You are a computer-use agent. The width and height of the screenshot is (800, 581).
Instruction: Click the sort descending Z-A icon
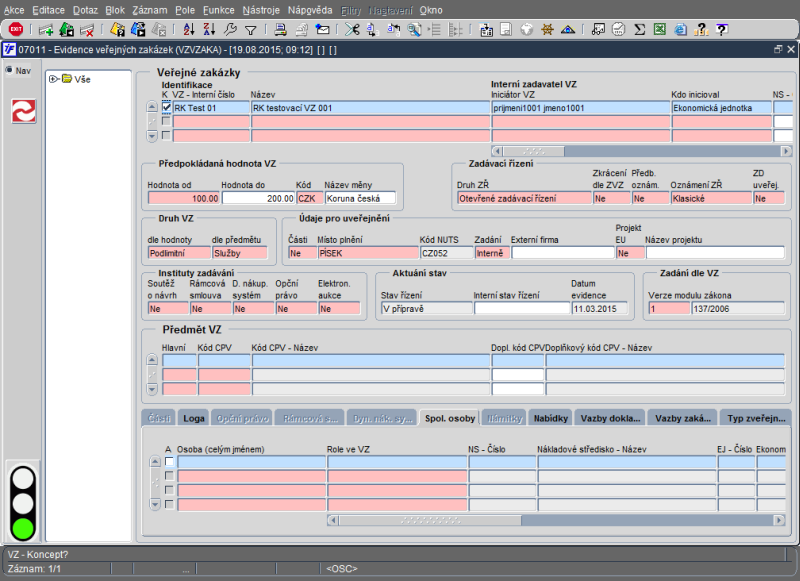211,29
